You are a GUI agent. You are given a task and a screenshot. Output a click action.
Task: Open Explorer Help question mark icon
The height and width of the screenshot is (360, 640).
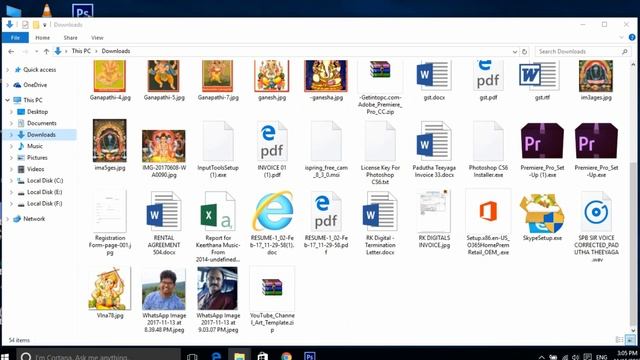click(632, 37)
